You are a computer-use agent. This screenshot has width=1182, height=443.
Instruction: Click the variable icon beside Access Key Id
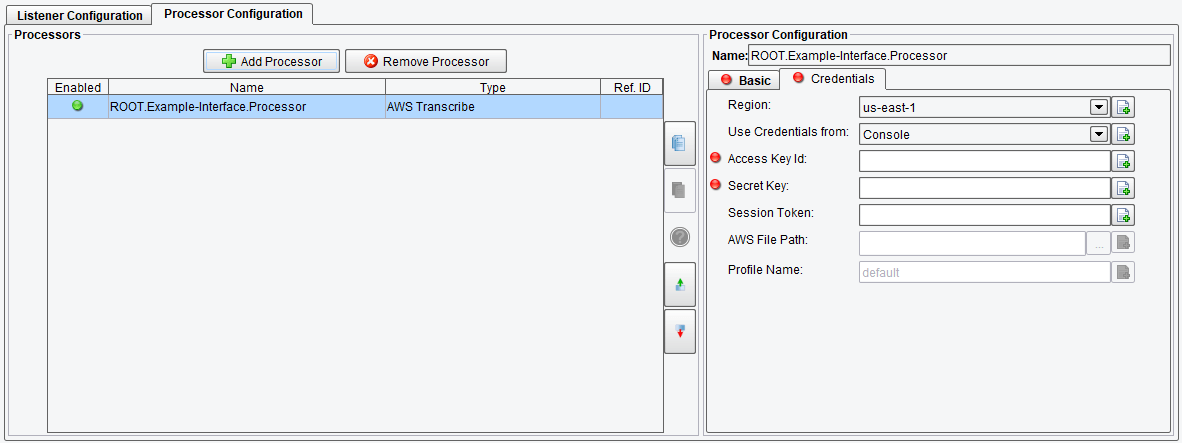[x=1123, y=161]
